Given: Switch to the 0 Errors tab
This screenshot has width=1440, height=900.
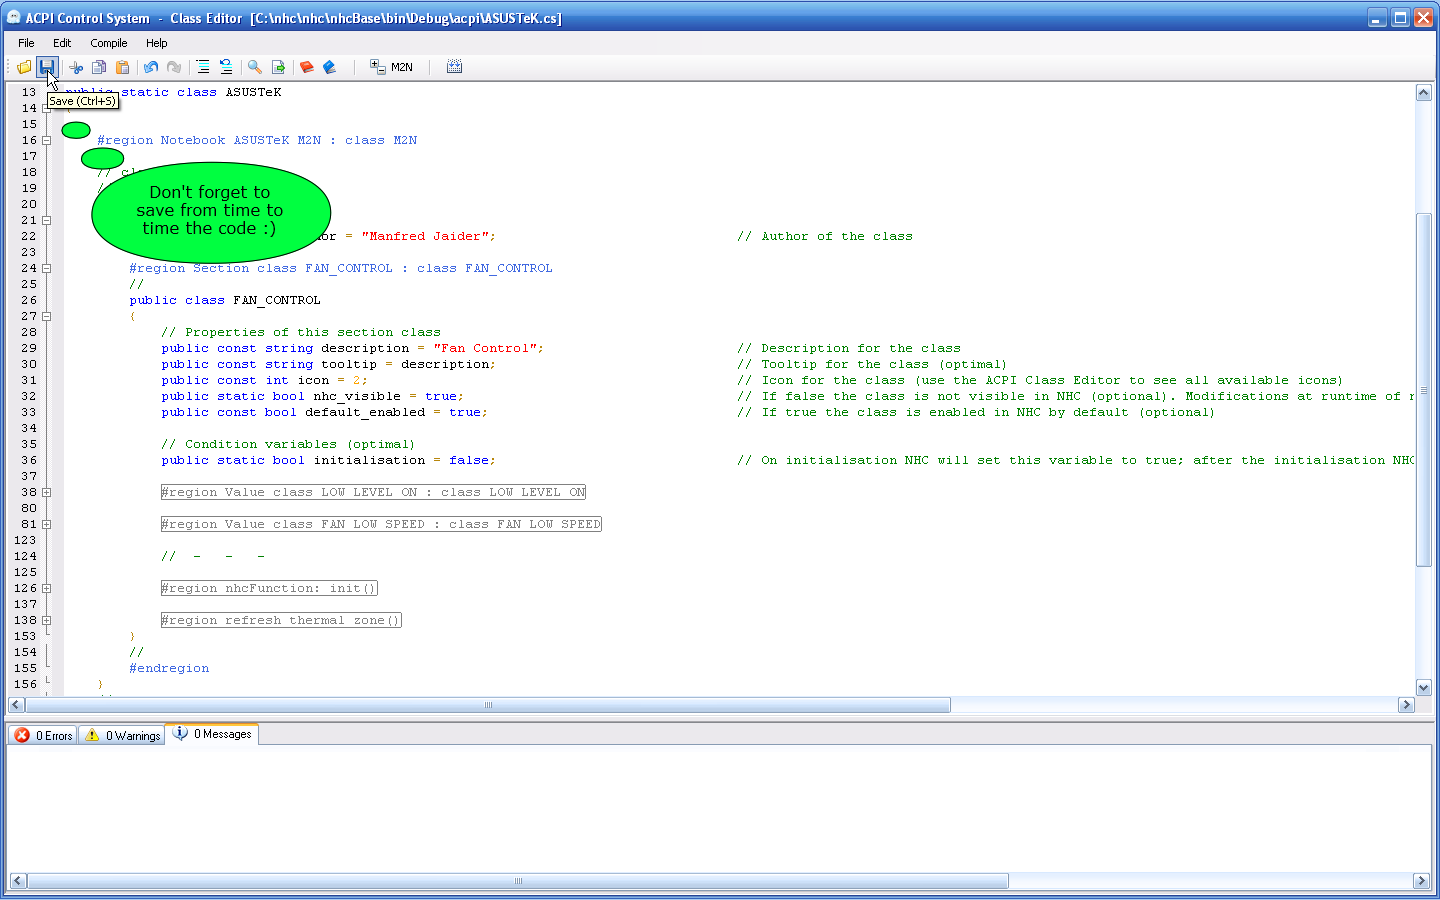Looking at the screenshot, I should [43, 735].
